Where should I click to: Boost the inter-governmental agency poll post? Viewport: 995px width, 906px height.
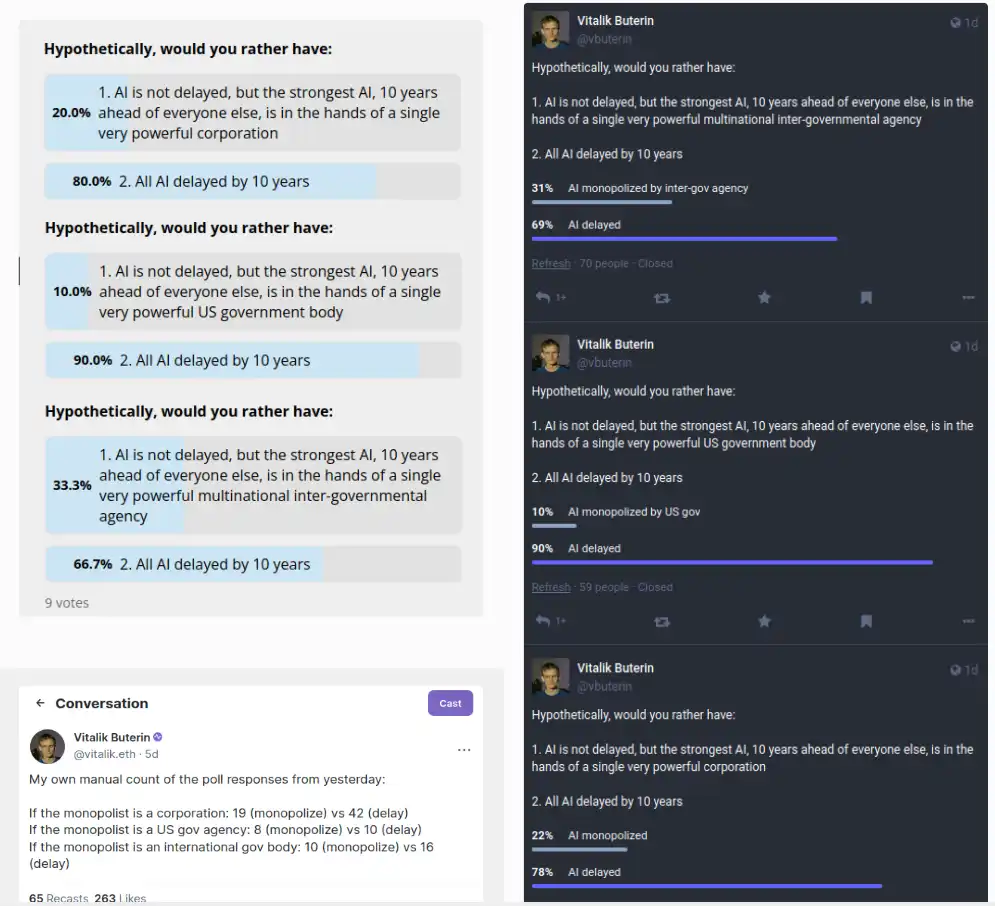click(x=661, y=298)
